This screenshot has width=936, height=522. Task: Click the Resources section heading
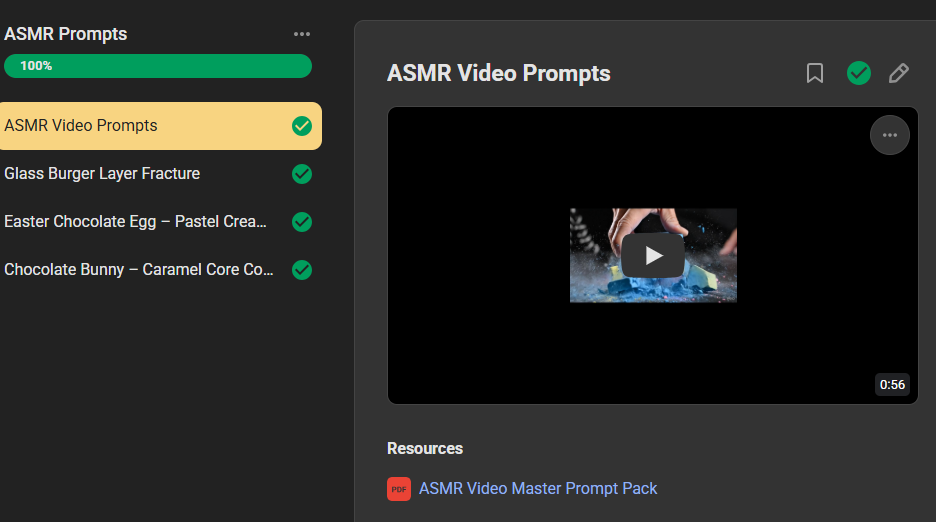tap(425, 449)
